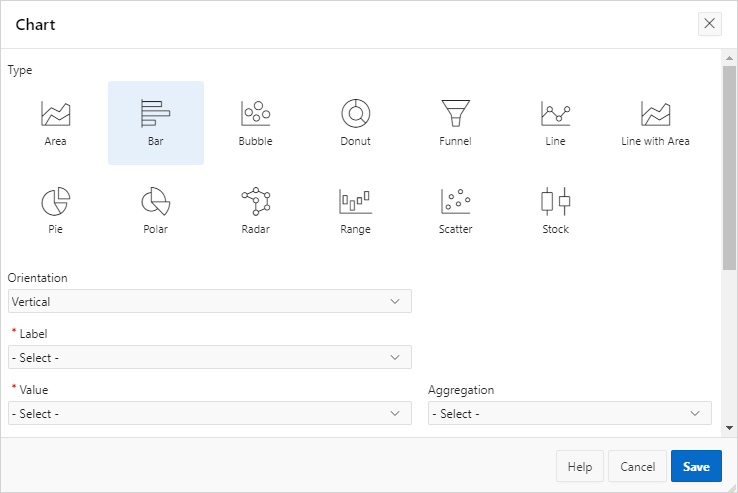
Task: Select the Area chart type
Action: click(x=56, y=123)
